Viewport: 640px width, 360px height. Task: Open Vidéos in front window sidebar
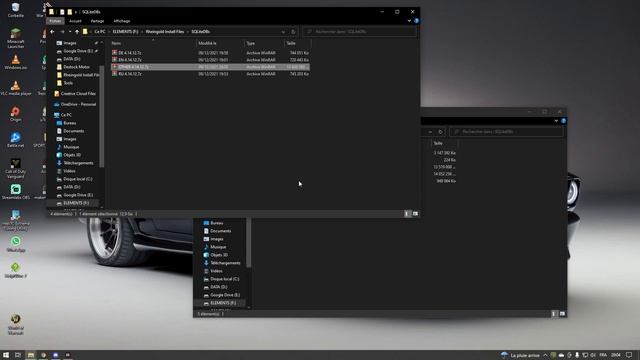tap(69, 171)
